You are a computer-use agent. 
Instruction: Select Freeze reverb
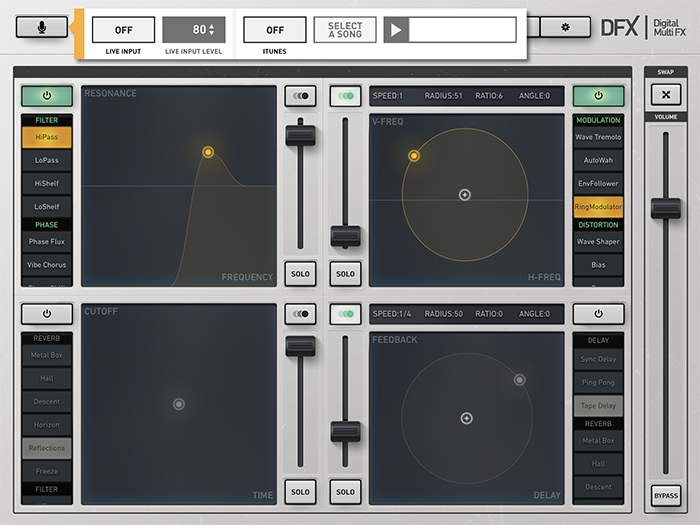pyautogui.click(x=47, y=471)
